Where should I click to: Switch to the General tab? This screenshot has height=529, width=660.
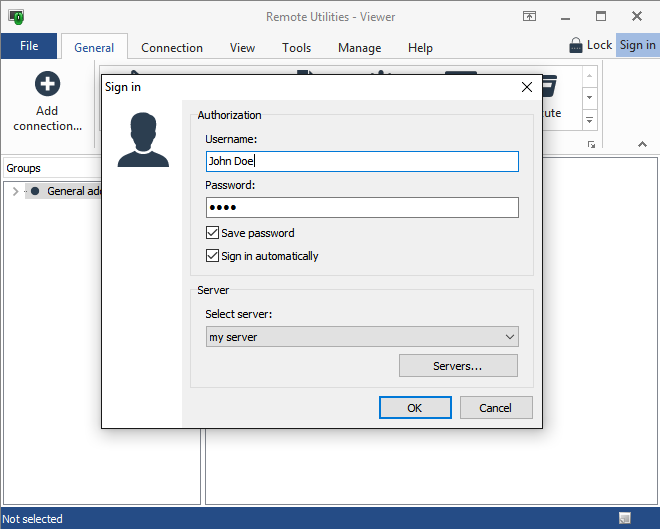coord(94,48)
